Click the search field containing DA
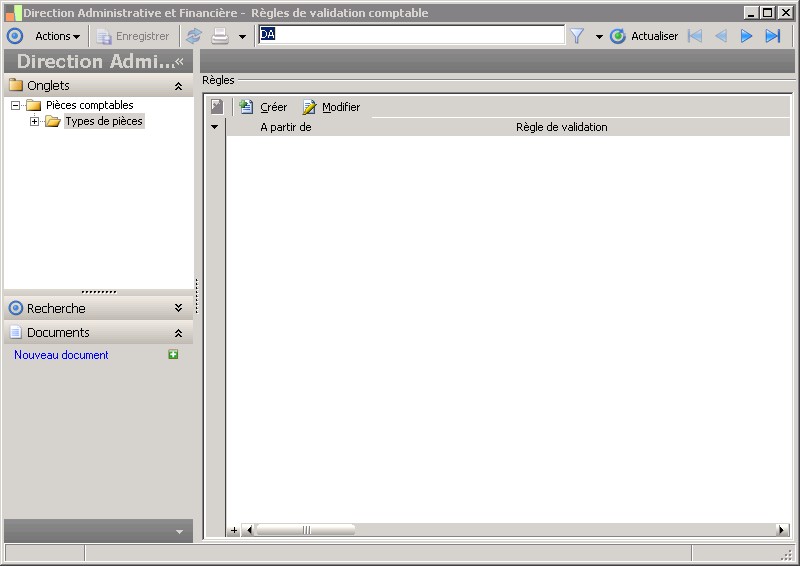Viewport: 800px width, 566px height. click(x=411, y=35)
